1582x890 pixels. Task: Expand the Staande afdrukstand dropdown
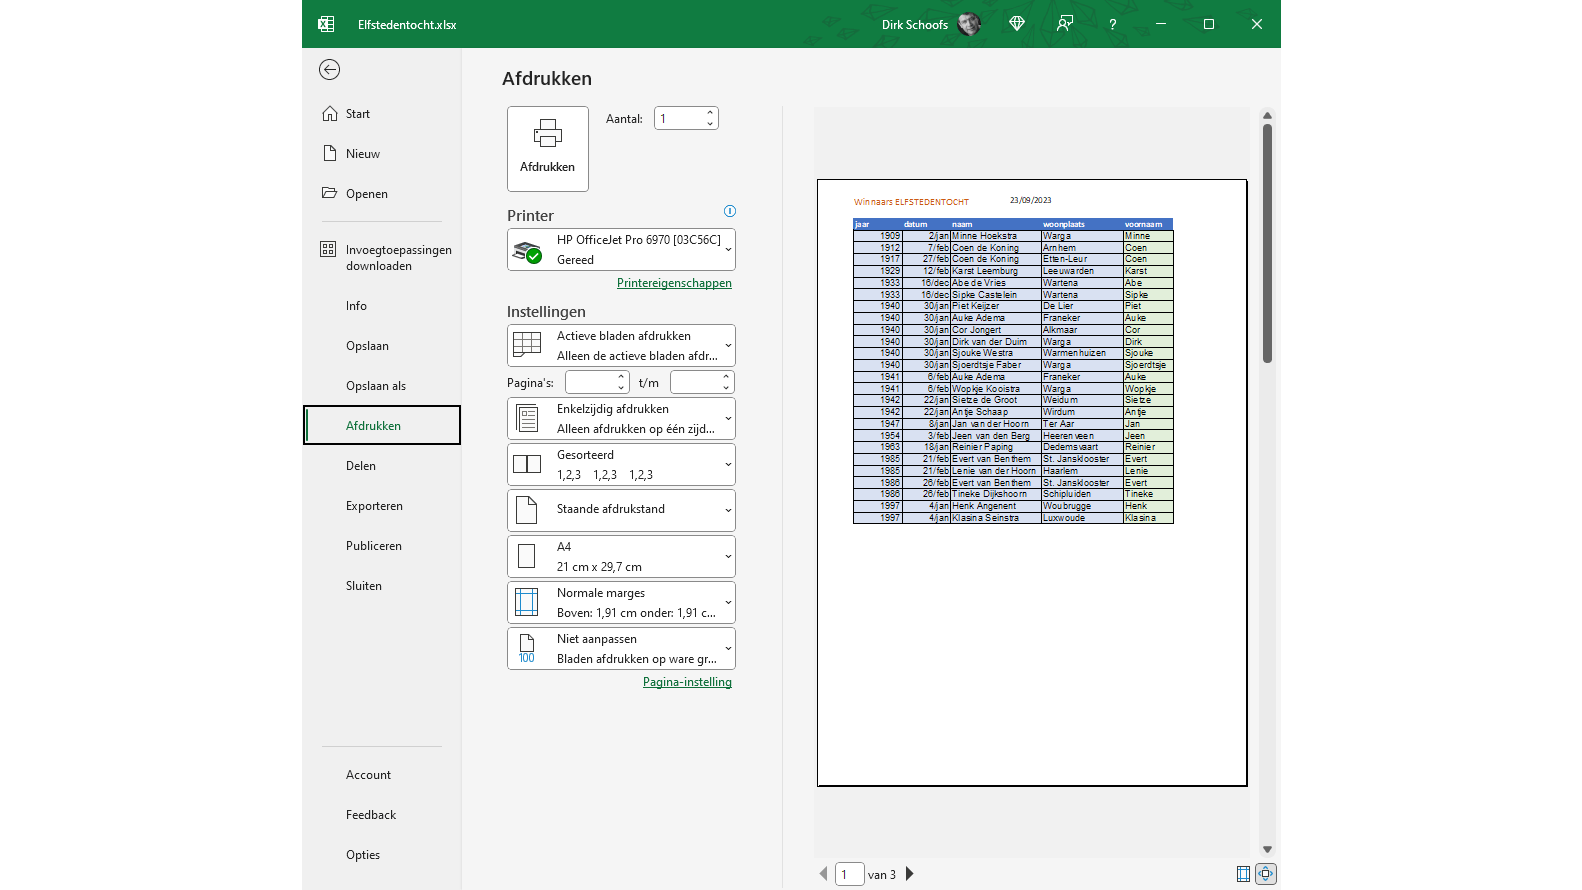621,510
